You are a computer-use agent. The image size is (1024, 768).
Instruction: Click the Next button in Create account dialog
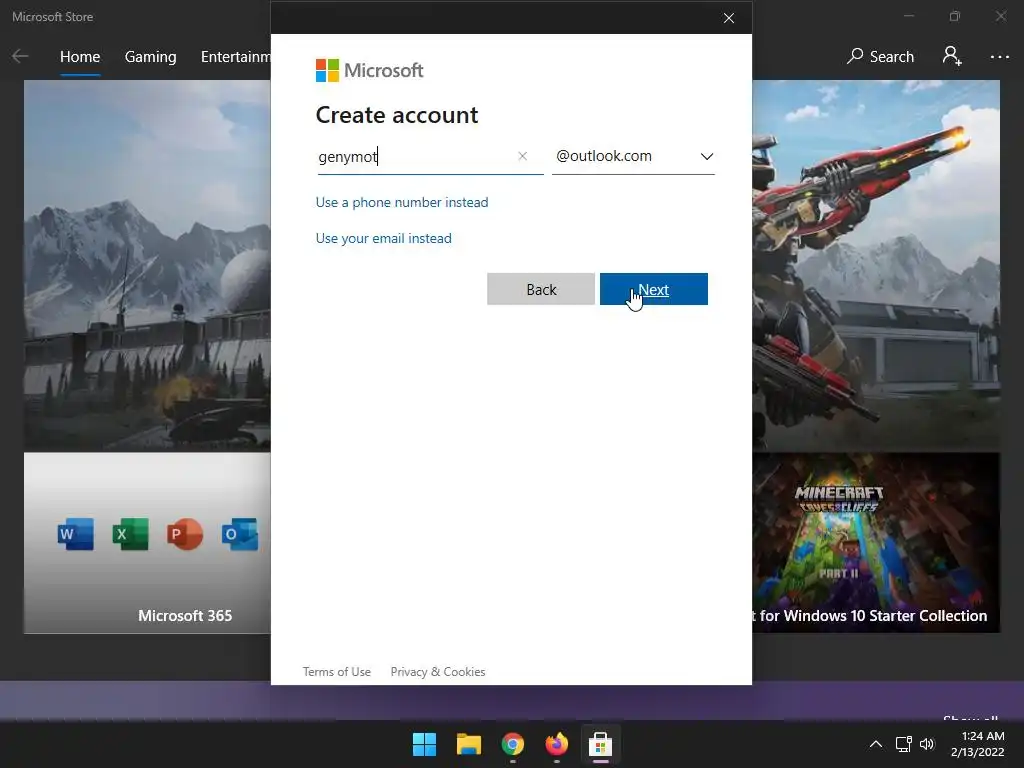click(654, 289)
